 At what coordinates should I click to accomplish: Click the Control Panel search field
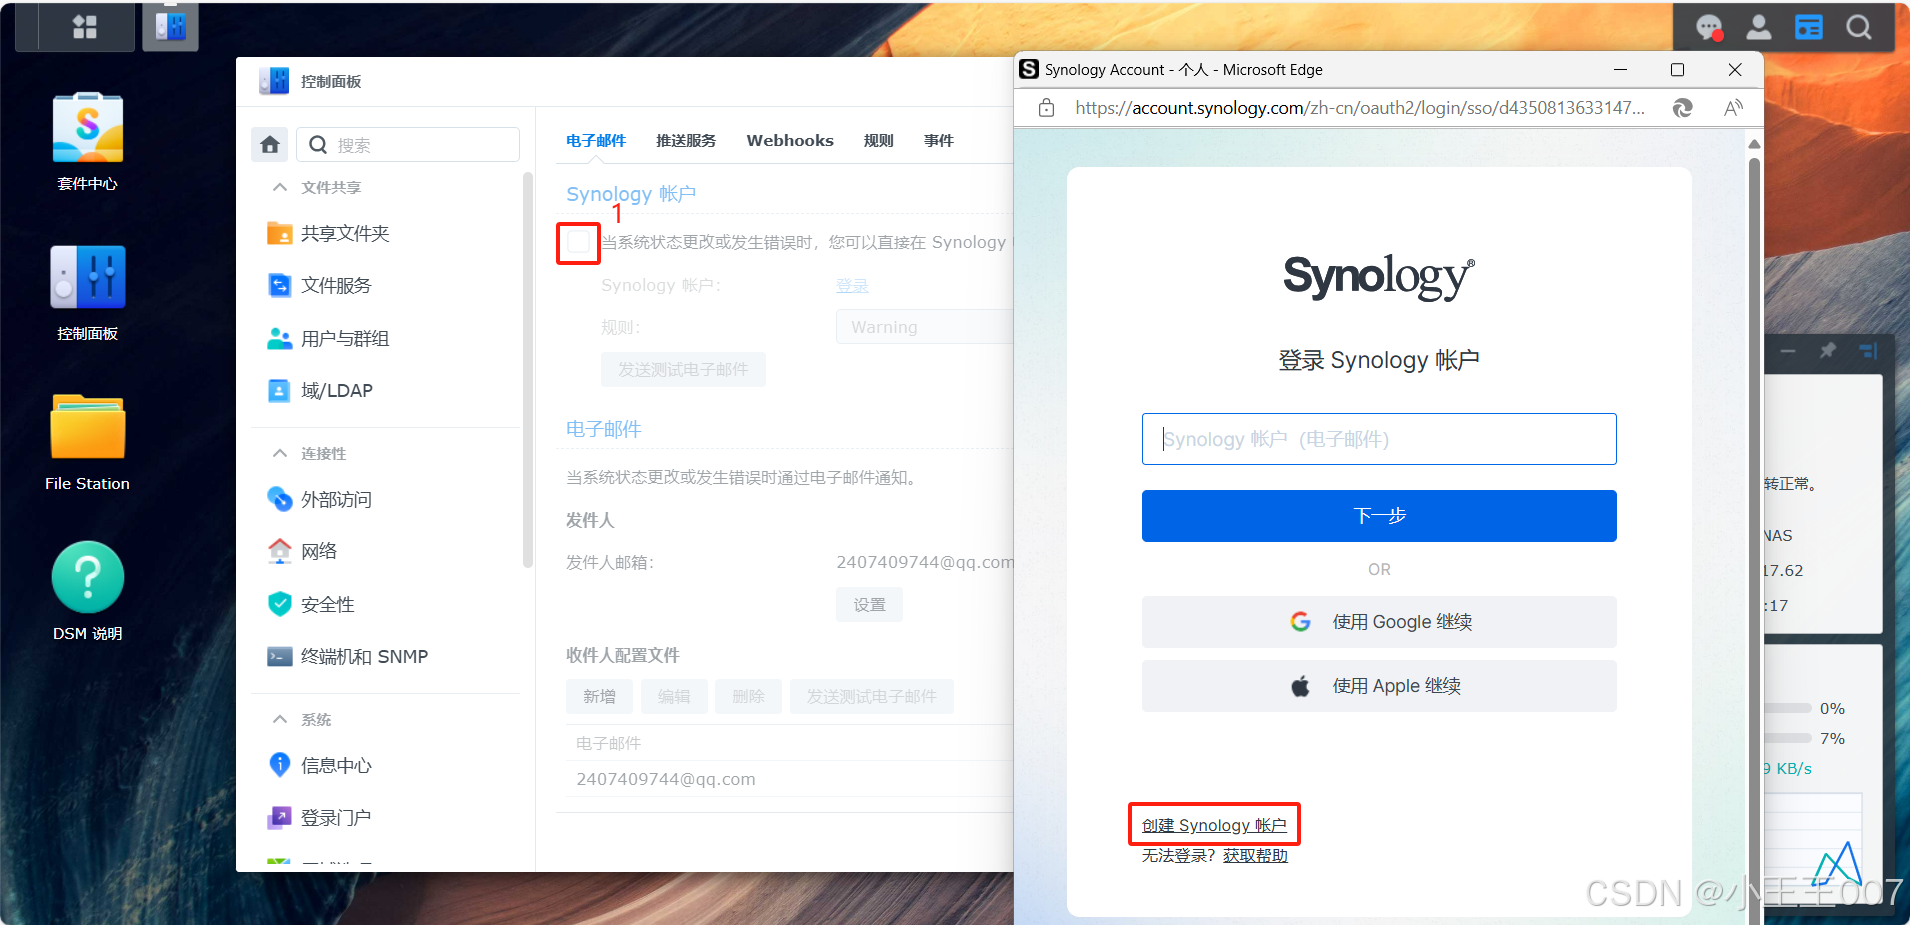tap(408, 145)
